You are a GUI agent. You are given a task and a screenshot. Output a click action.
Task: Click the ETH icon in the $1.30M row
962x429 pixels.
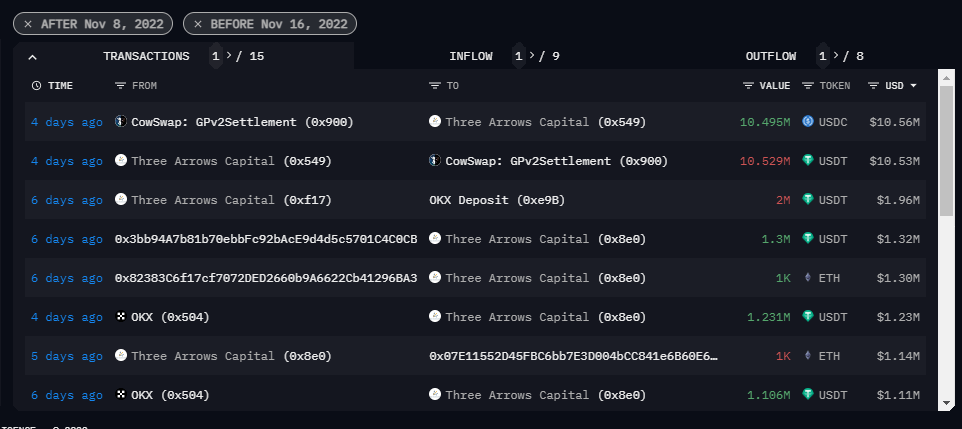808,278
